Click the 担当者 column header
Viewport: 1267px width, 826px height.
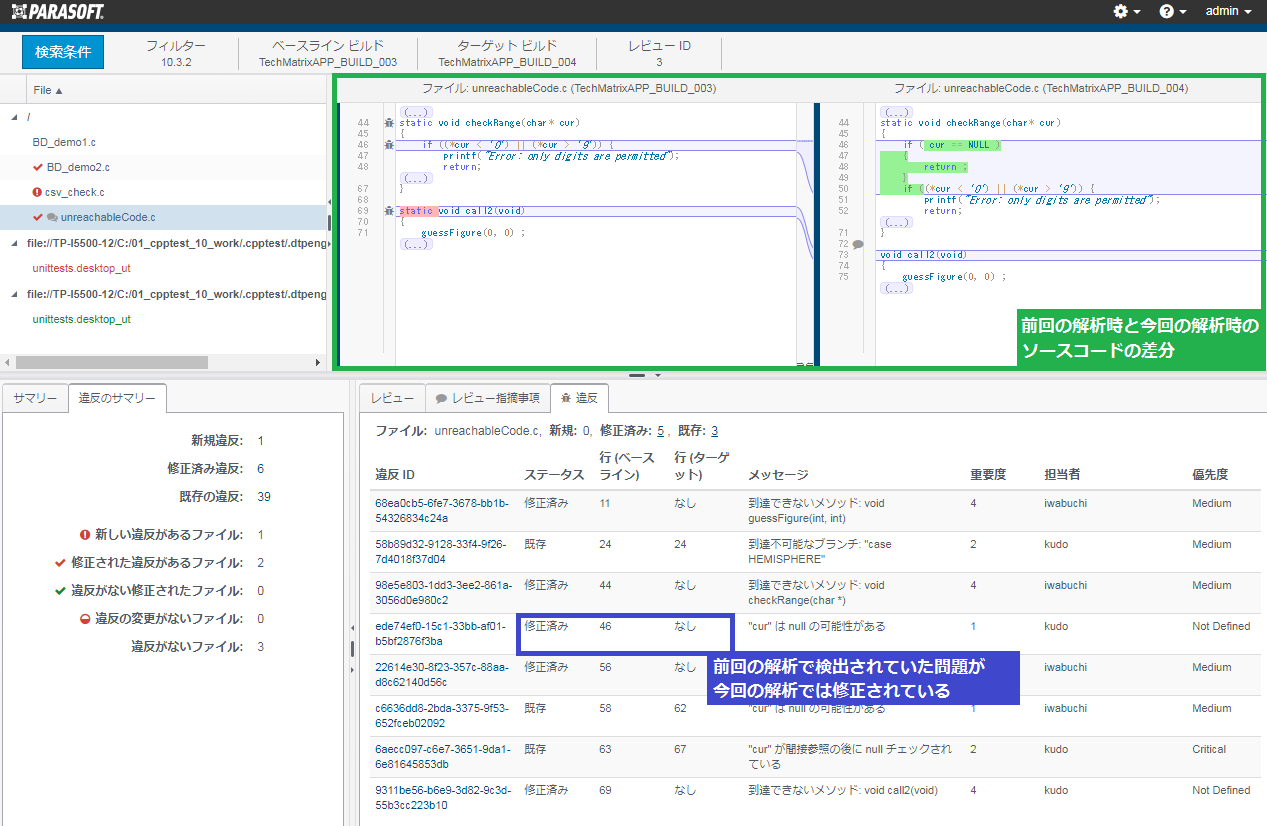pyautogui.click(x=1062, y=475)
